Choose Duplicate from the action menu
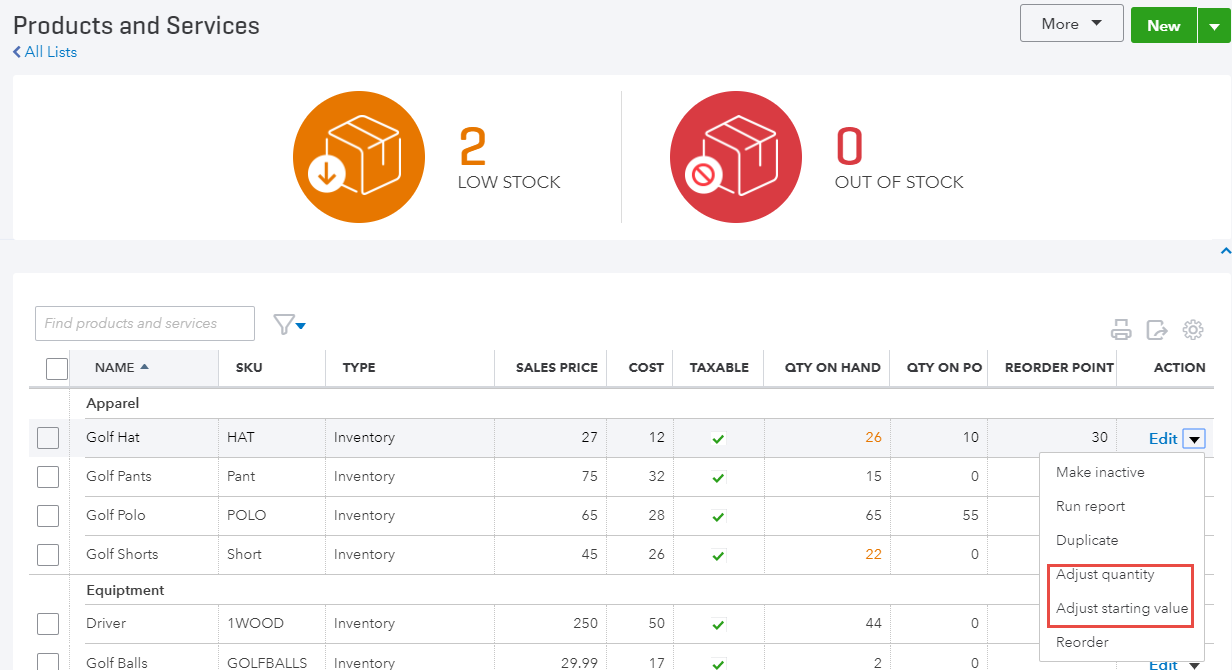The image size is (1232, 670). click(x=1087, y=540)
